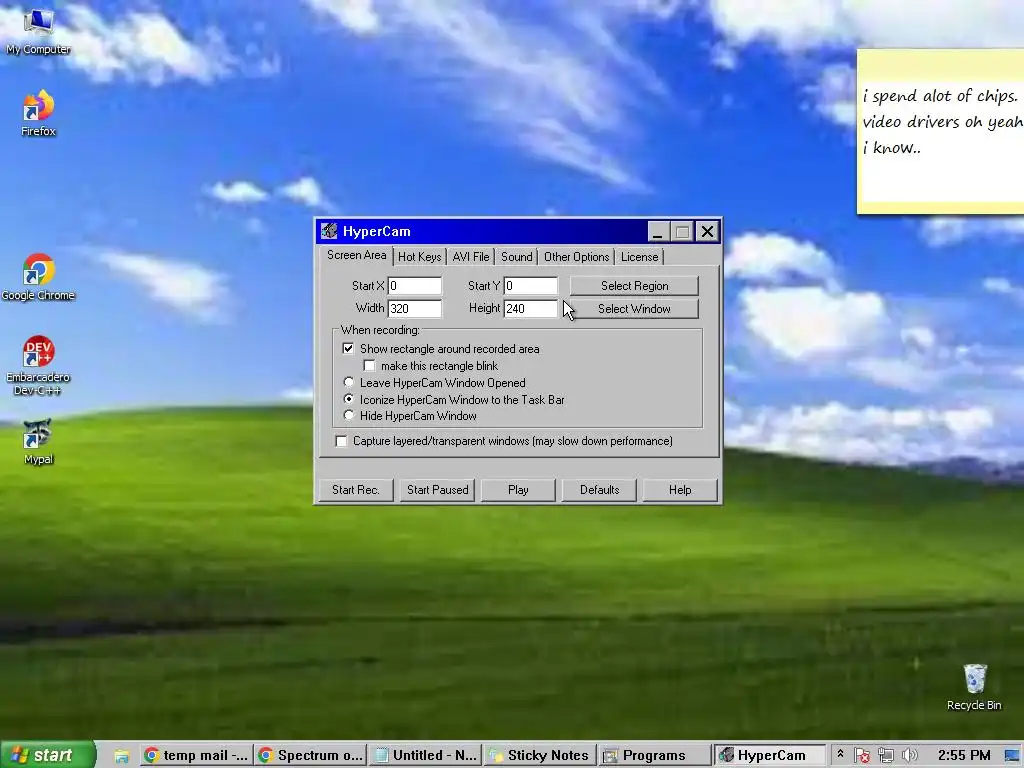This screenshot has height=768, width=1024.
Task: Open the Sound tab
Action: point(517,257)
